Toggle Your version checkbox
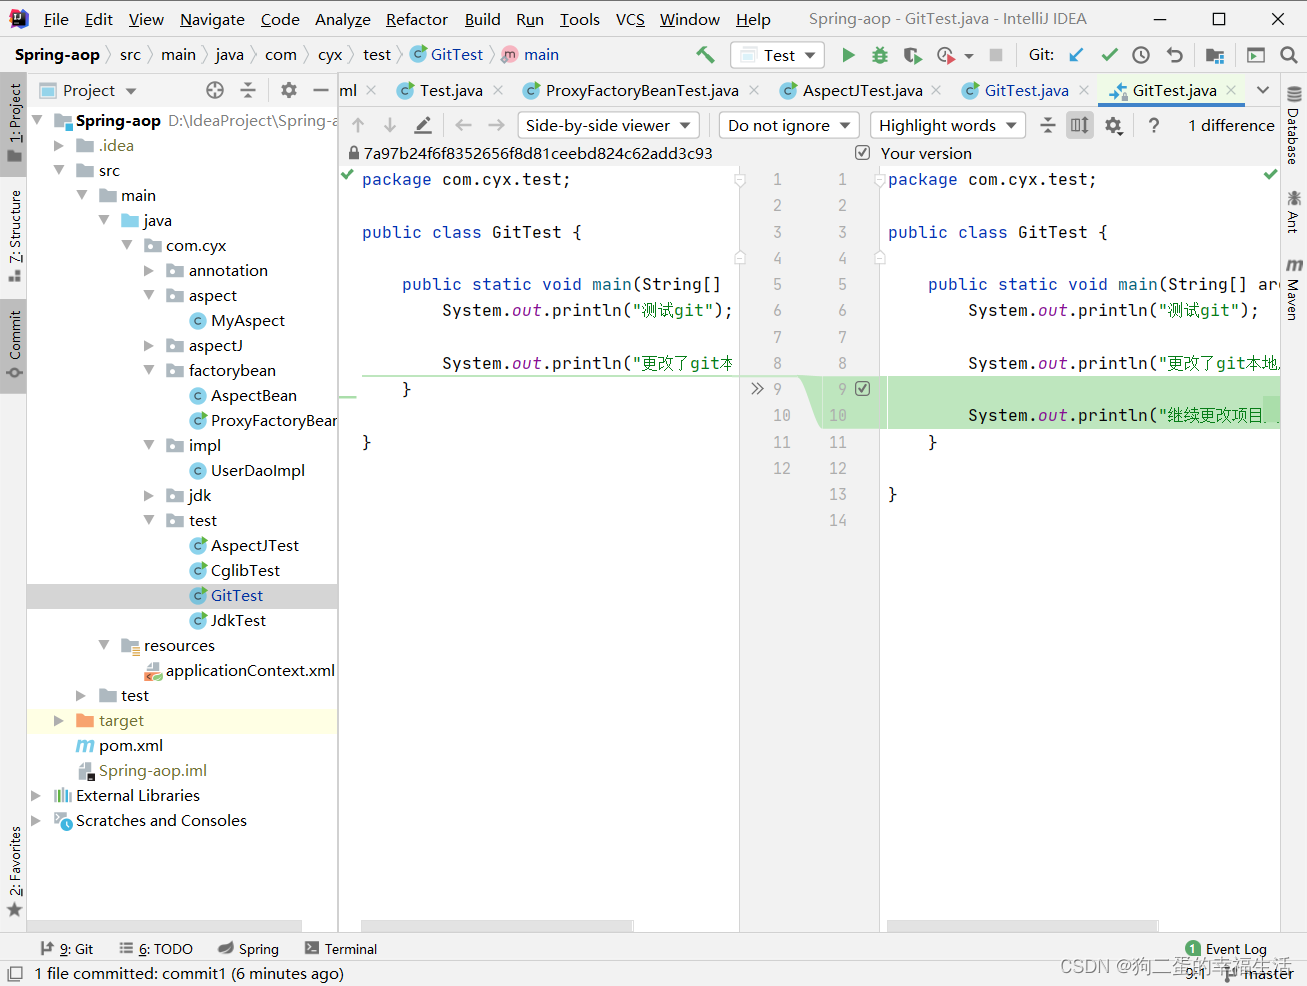Image resolution: width=1307 pixels, height=986 pixels. (x=863, y=153)
